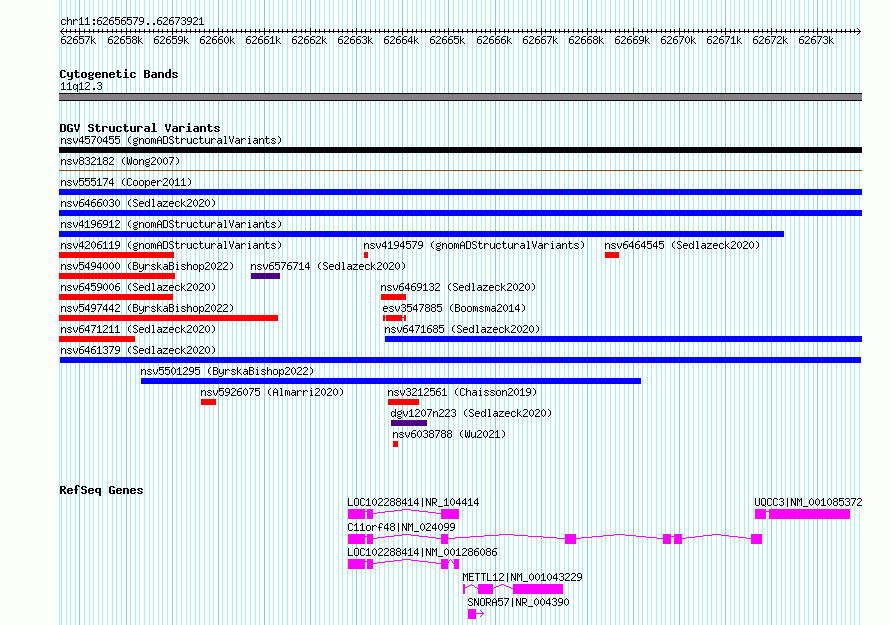Click the red nsv6469132 variant block

(x=393, y=297)
